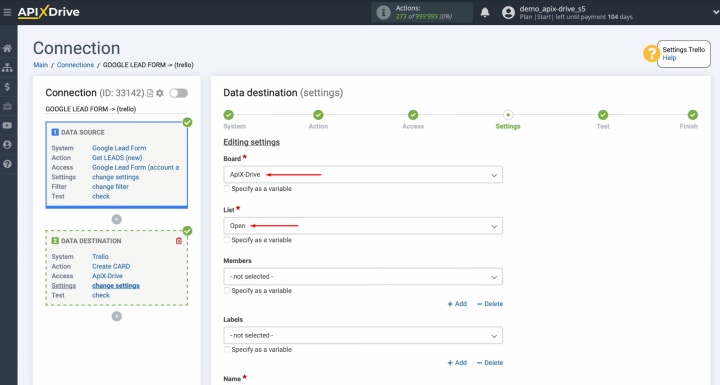Screen dimensions: 720x385
Task: Open the Trello system link
Action: pos(100,256)
